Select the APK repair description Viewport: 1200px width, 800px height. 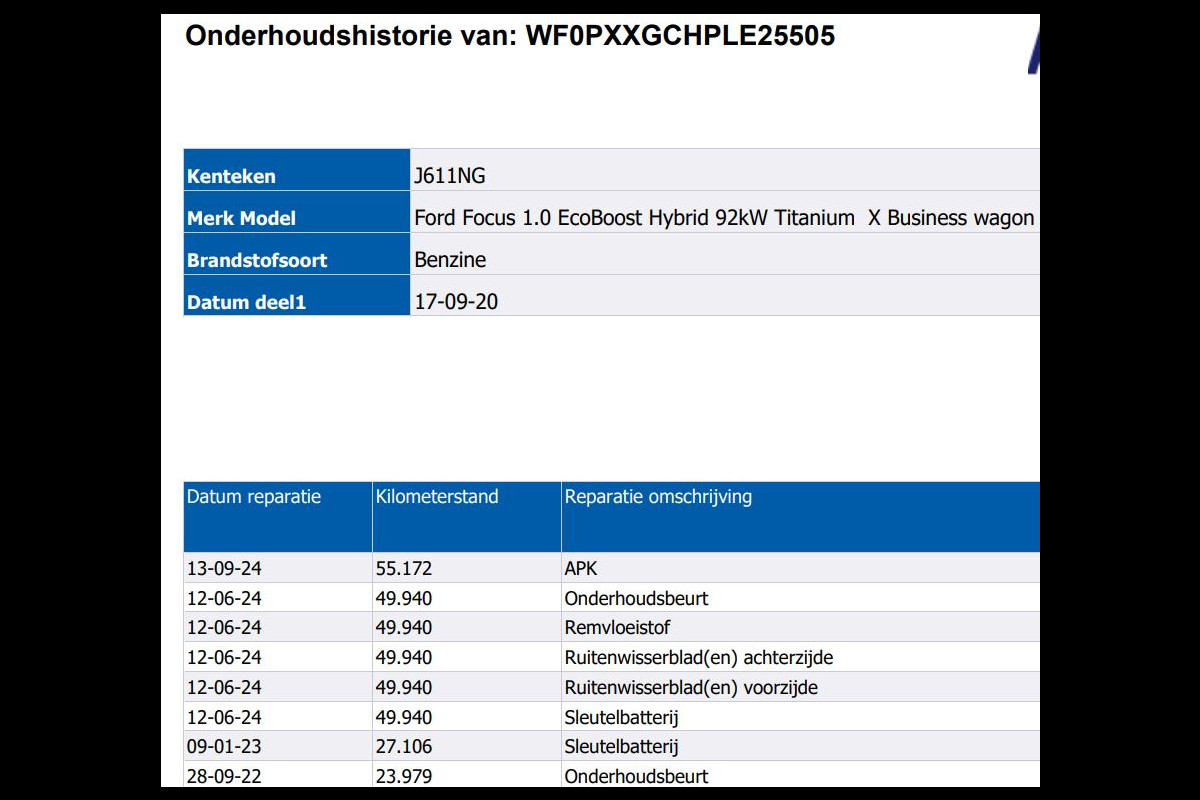tap(581, 569)
